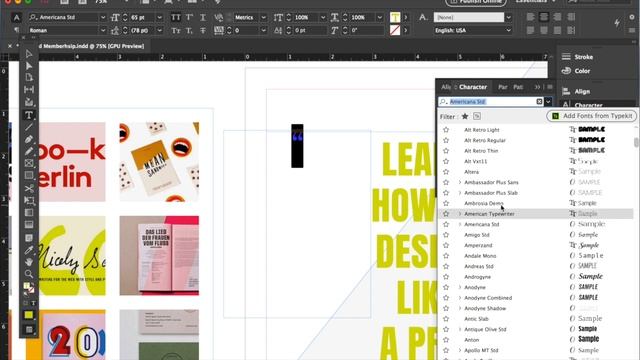The height and width of the screenshot is (360, 640).
Task: Switch to Character Formatting Controls
Action: coord(16,18)
